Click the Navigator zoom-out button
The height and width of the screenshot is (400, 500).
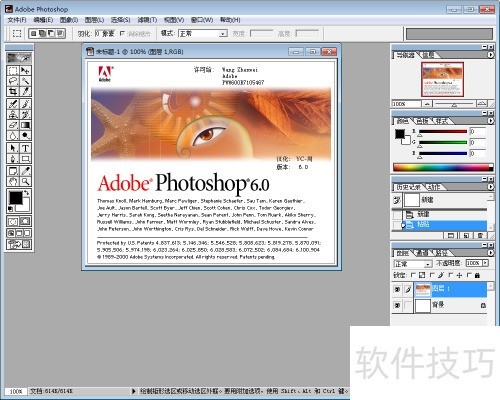click(x=427, y=104)
